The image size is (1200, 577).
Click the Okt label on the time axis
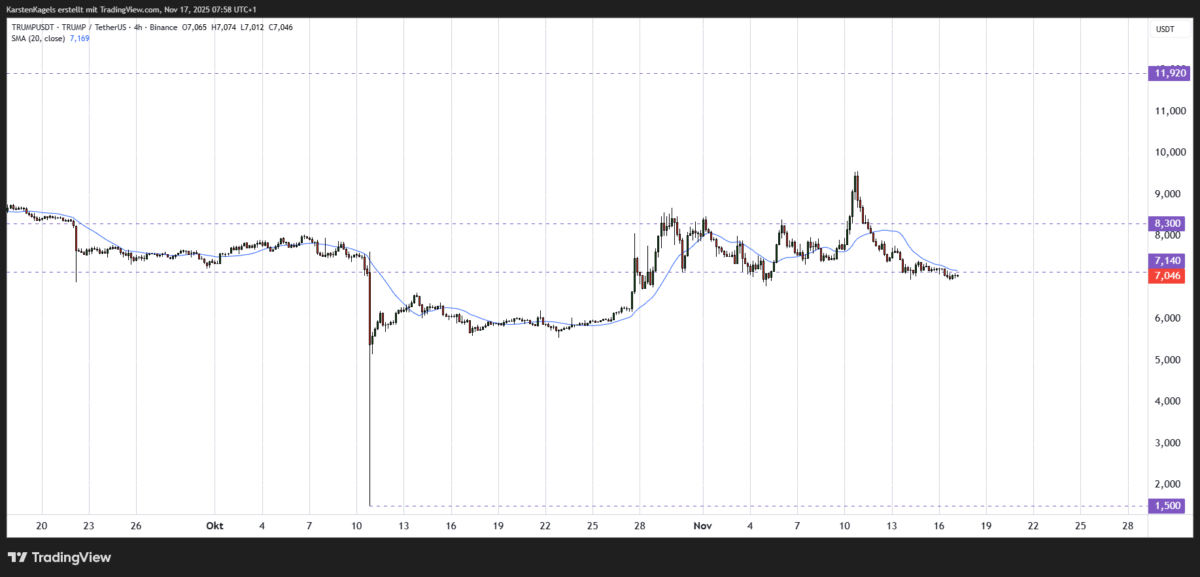214,525
